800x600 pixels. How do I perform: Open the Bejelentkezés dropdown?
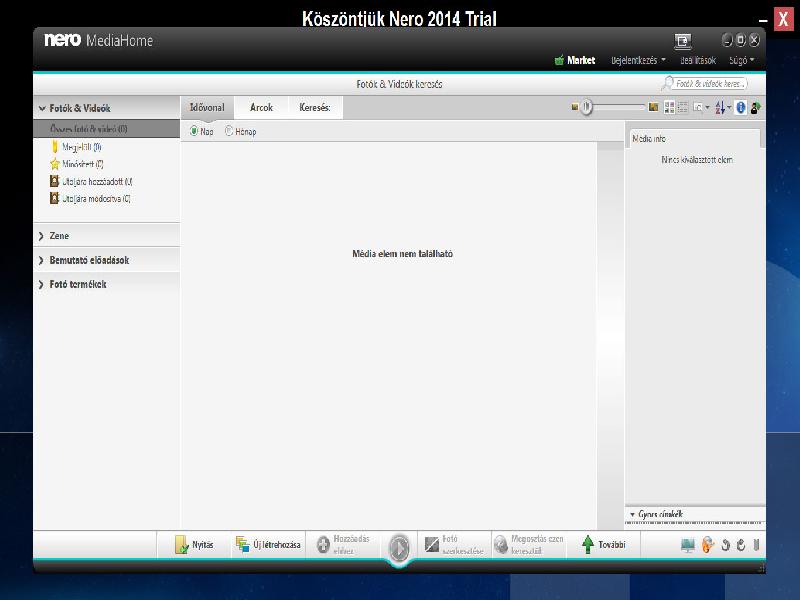click(x=638, y=60)
